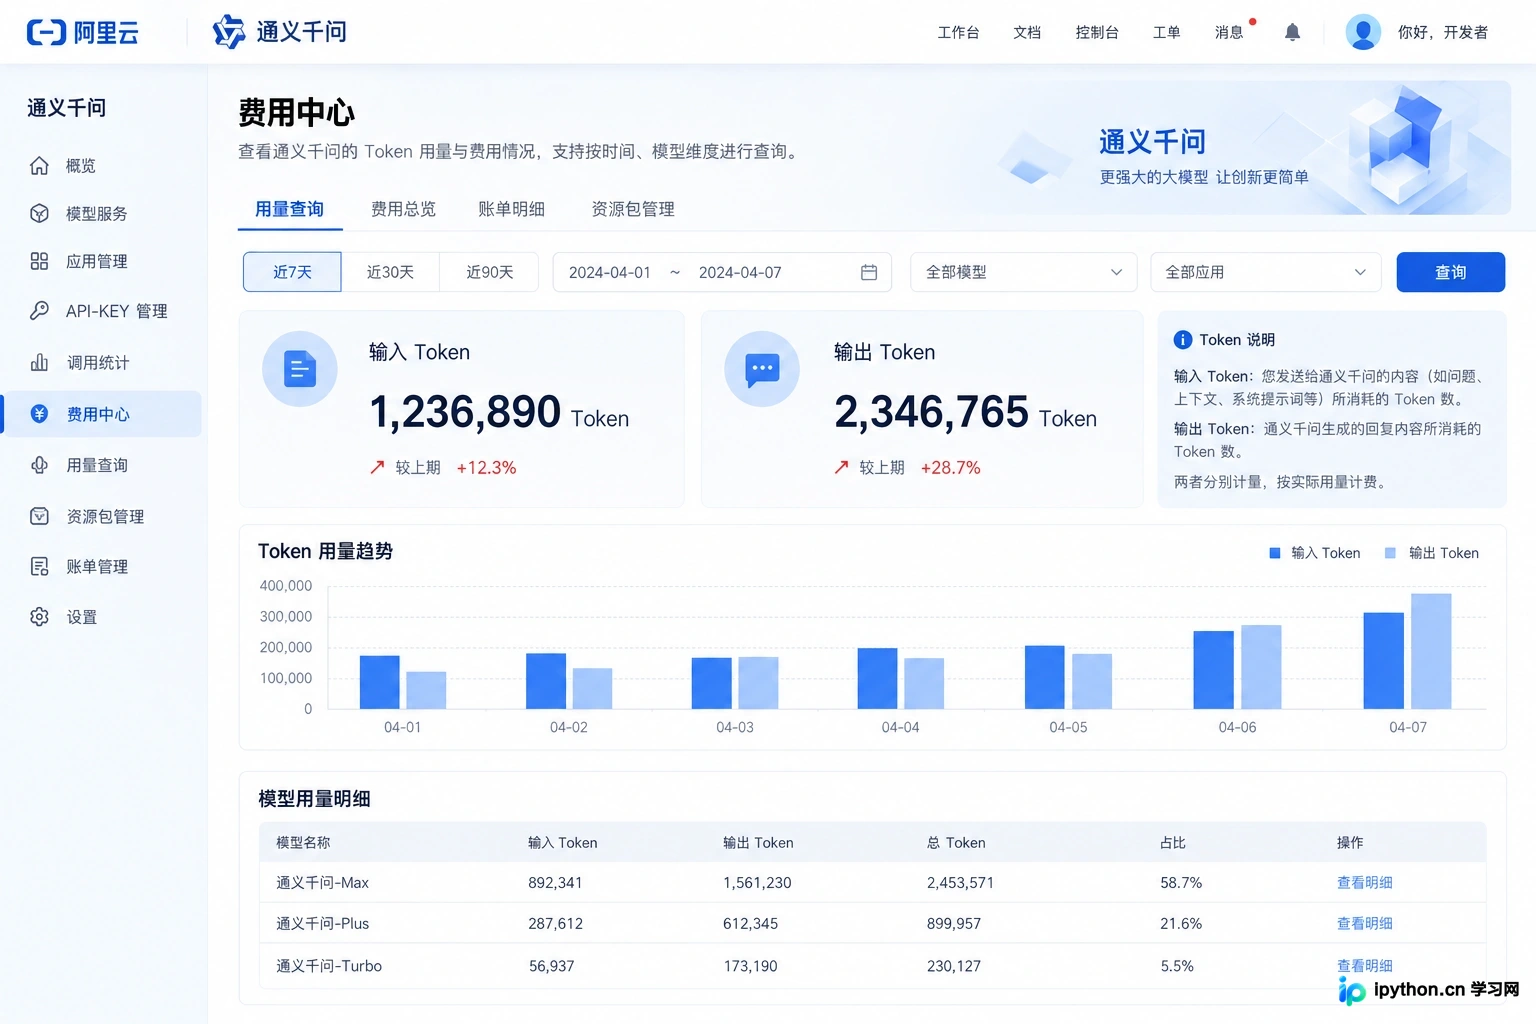The image size is (1536, 1024).
Task: Toggle 输出 Token series in chart legend
Action: [1431, 553]
